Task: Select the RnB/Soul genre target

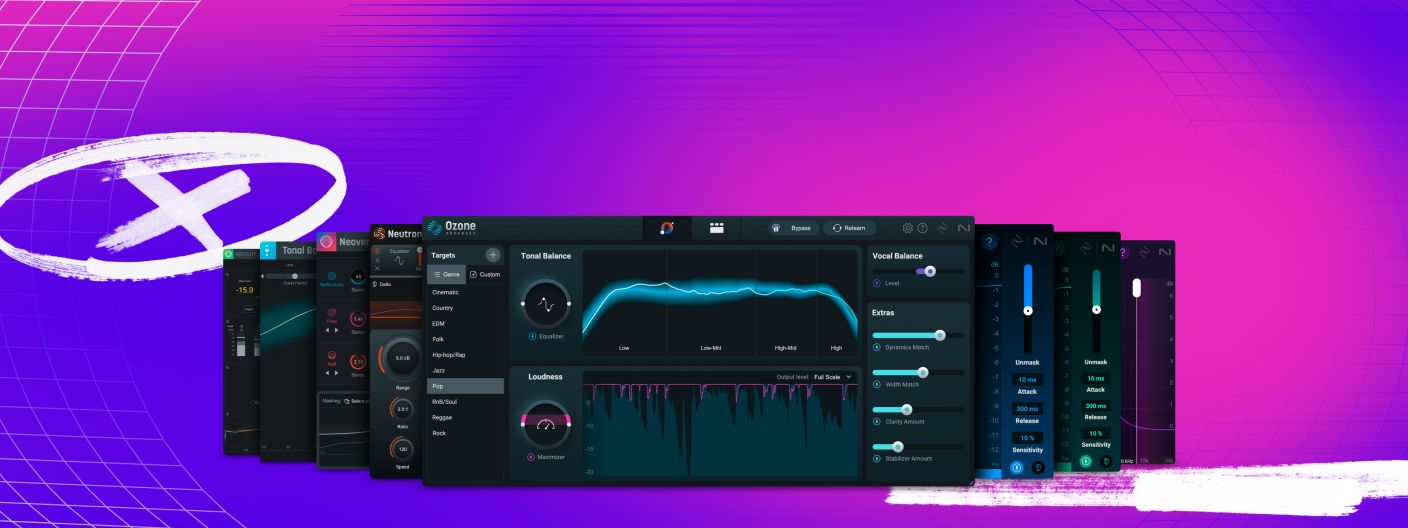Action: coord(465,401)
